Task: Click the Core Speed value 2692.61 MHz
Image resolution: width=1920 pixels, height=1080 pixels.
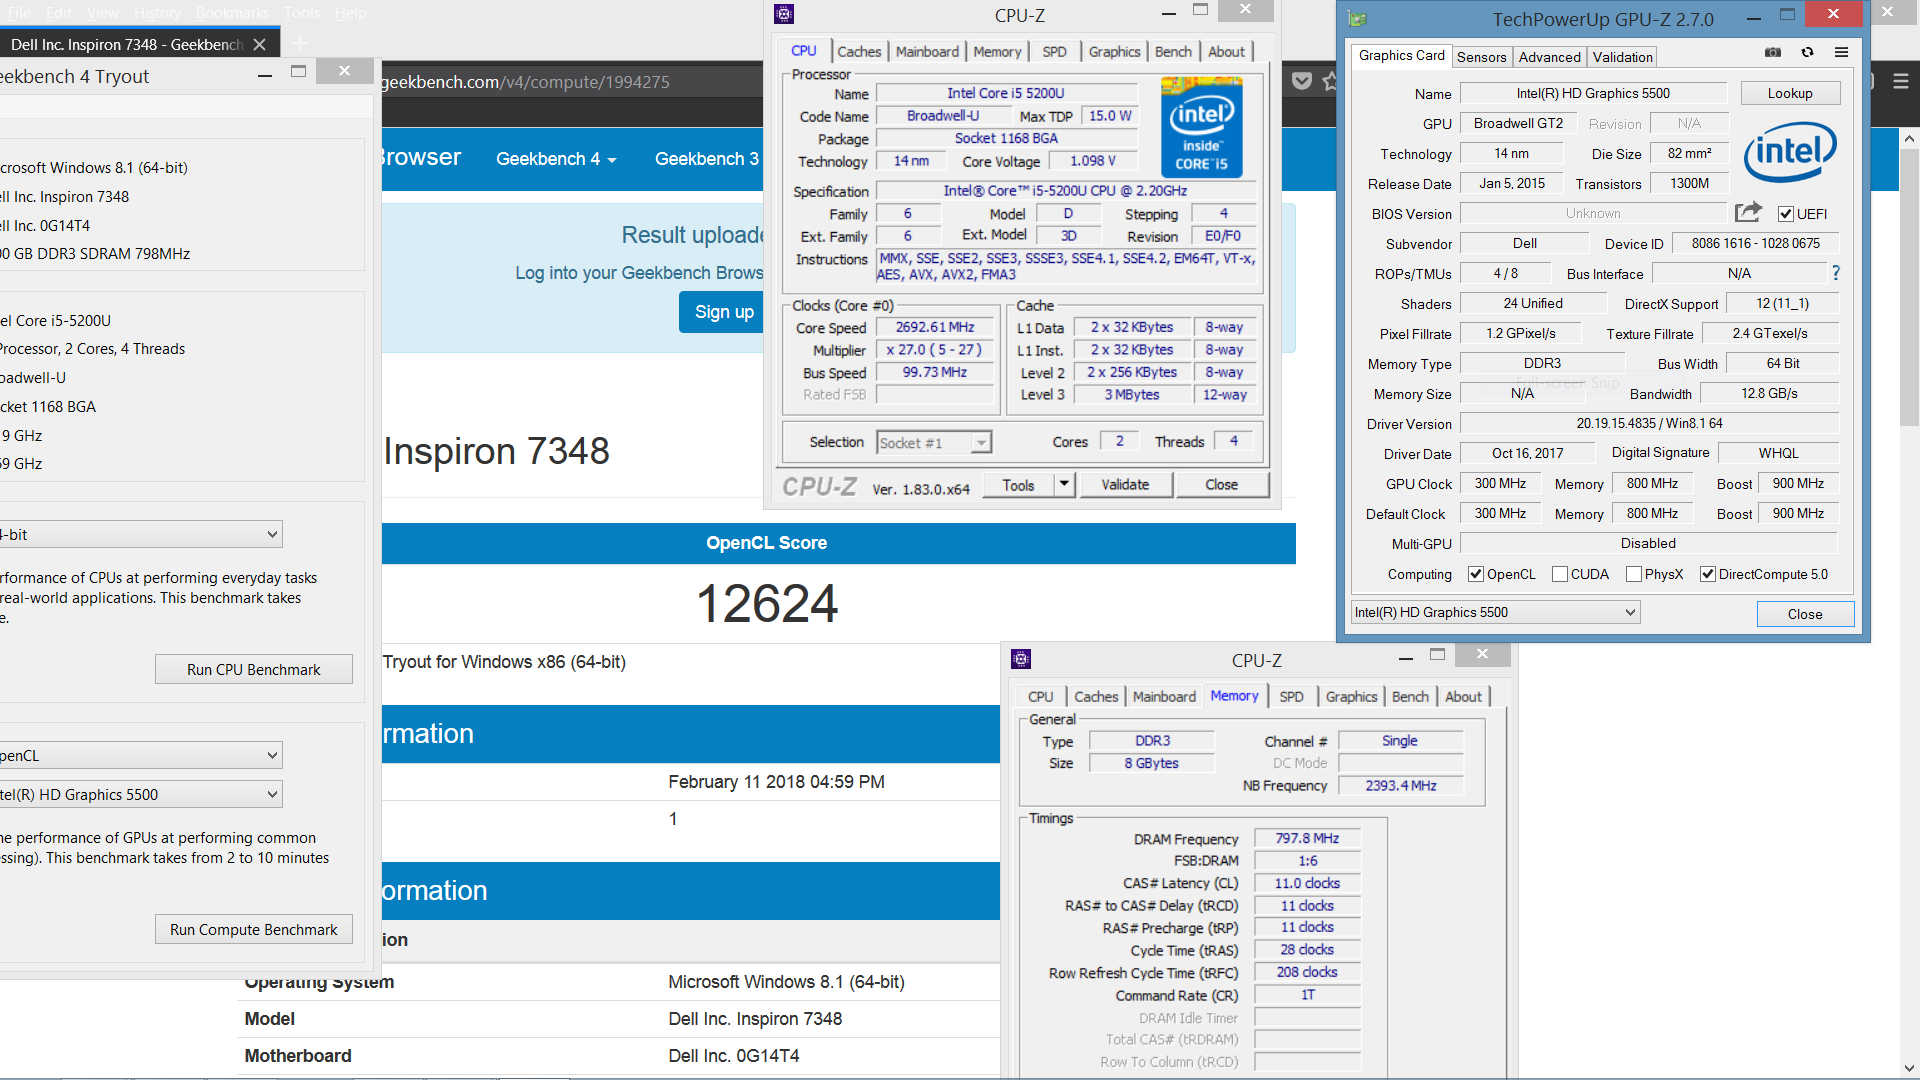Action: pyautogui.click(x=935, y=327)
